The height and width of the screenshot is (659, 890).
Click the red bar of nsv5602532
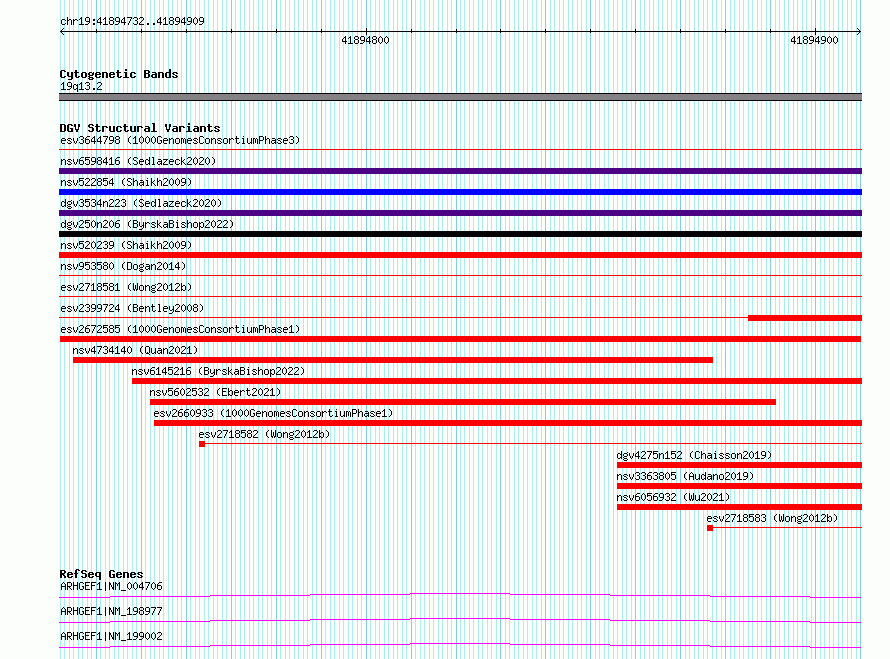(x=463, y=402)
